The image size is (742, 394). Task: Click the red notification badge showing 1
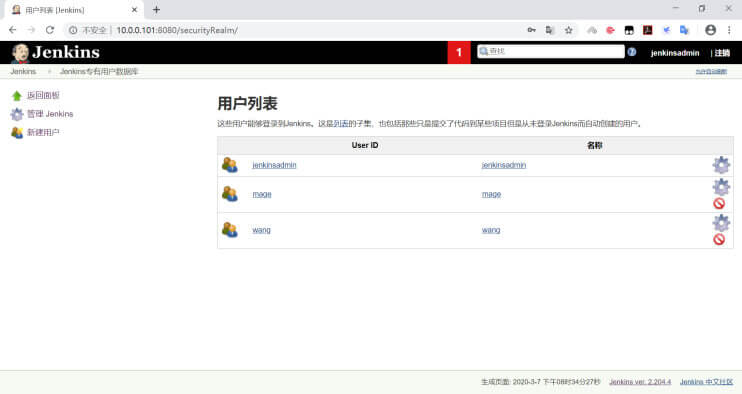coord(459,53)
